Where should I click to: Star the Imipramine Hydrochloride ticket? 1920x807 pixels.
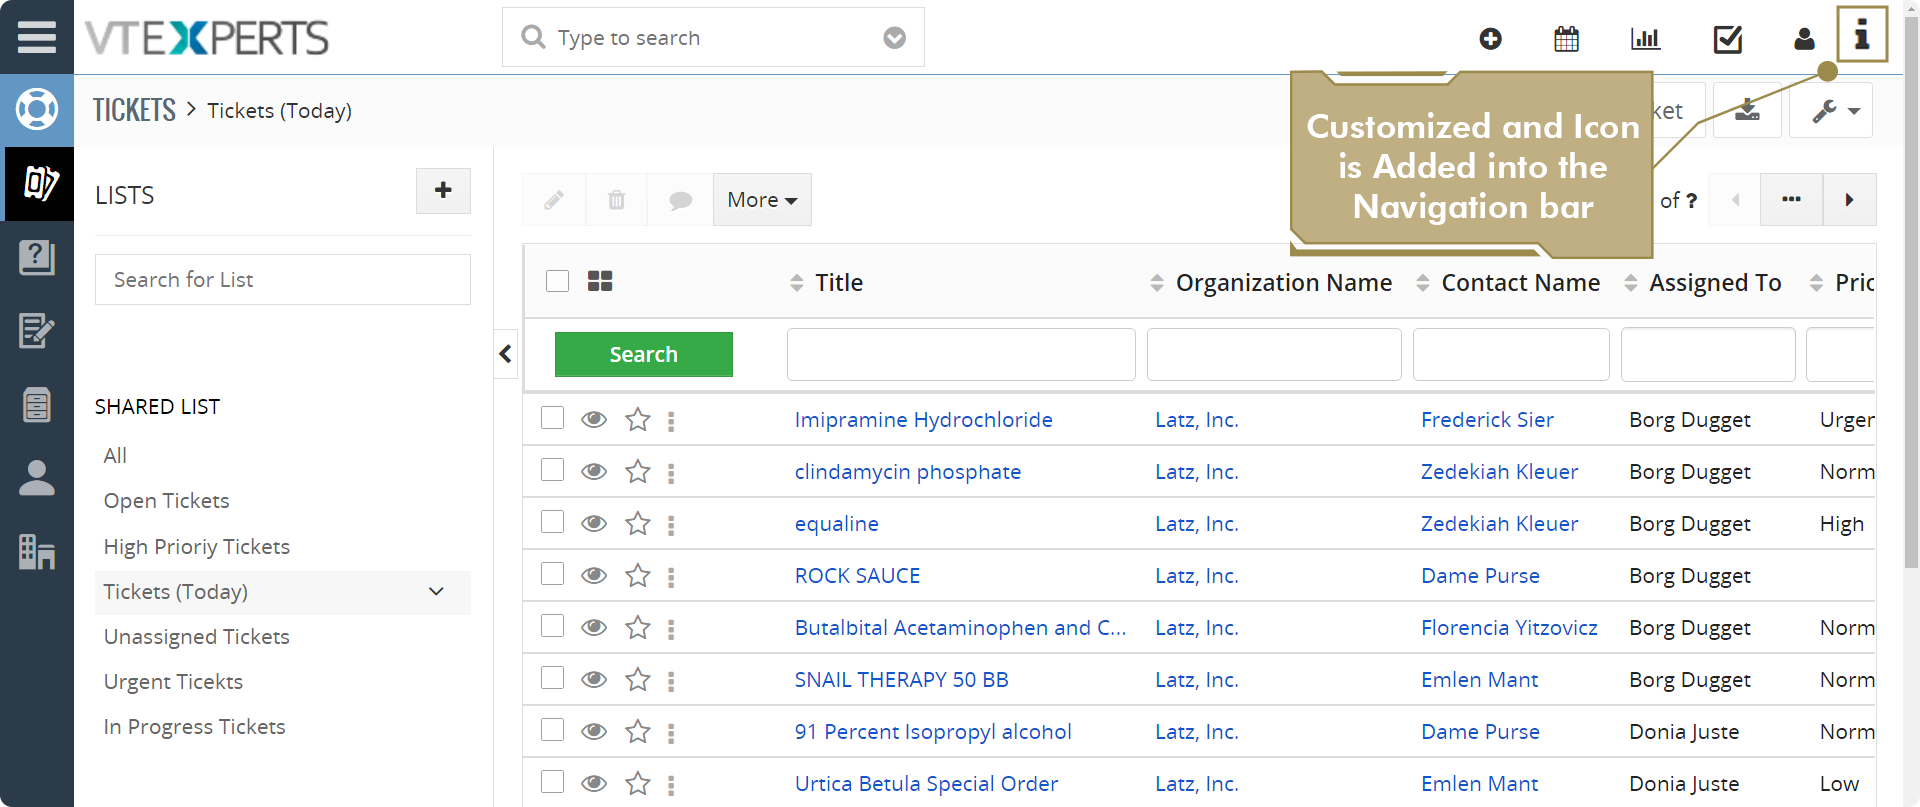(638, 420)
